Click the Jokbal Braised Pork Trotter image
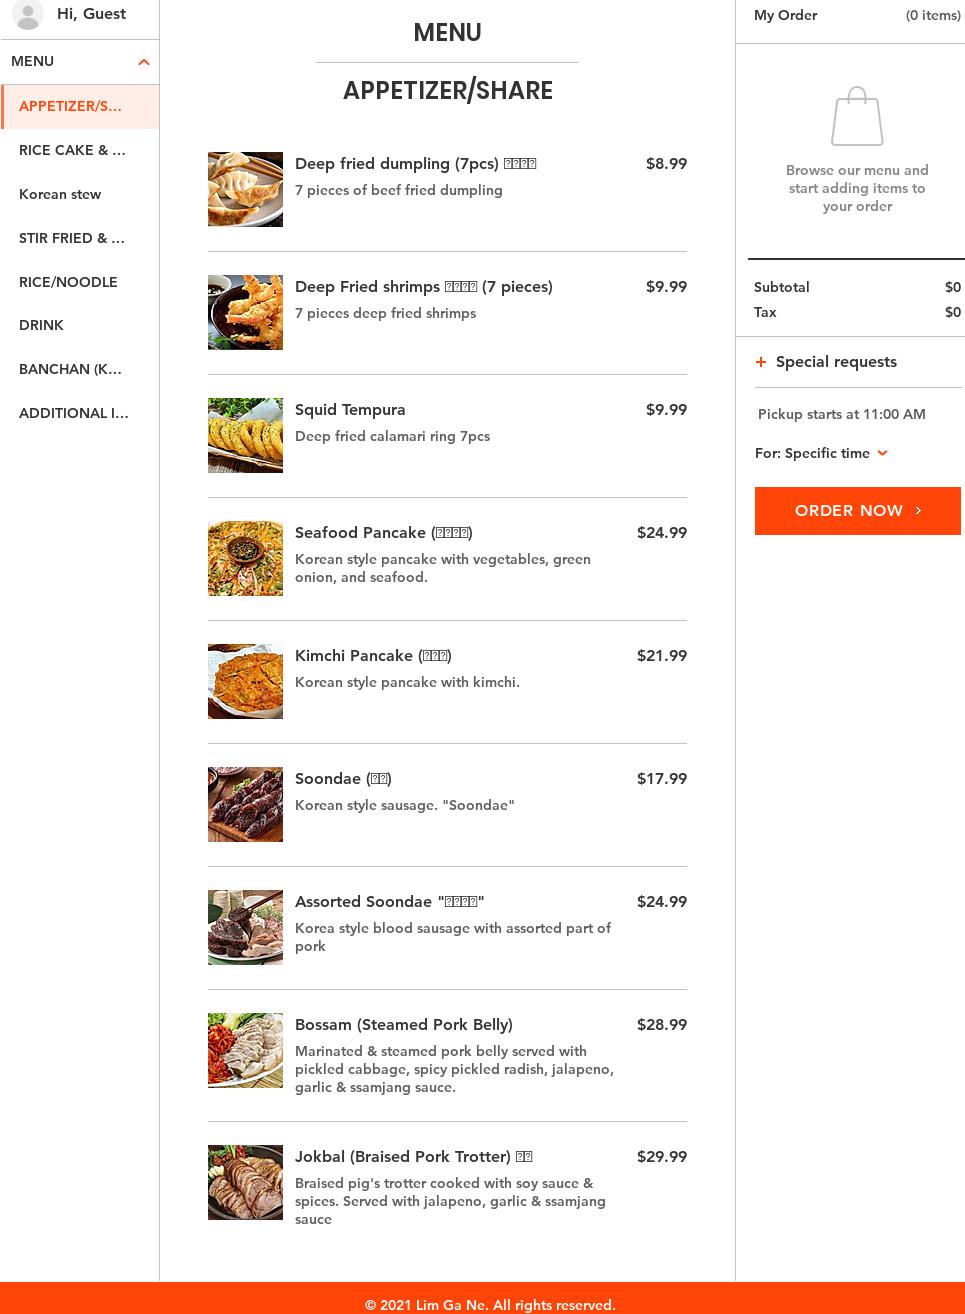Viewport: 965px width, 1314px height. pyautogui.click(x=245, y=1182)
